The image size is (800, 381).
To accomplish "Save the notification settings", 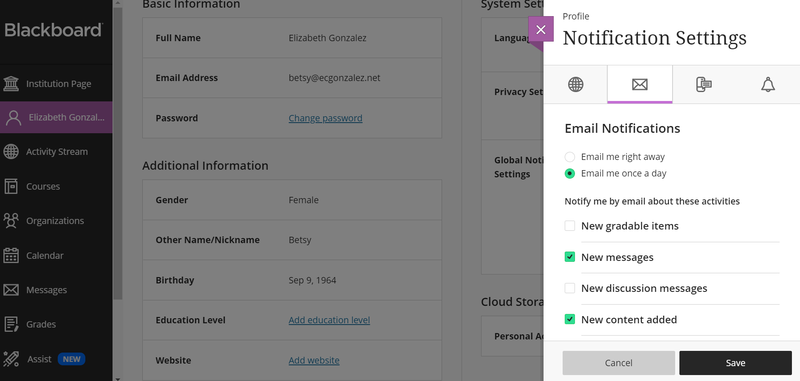I will [735, 363].
